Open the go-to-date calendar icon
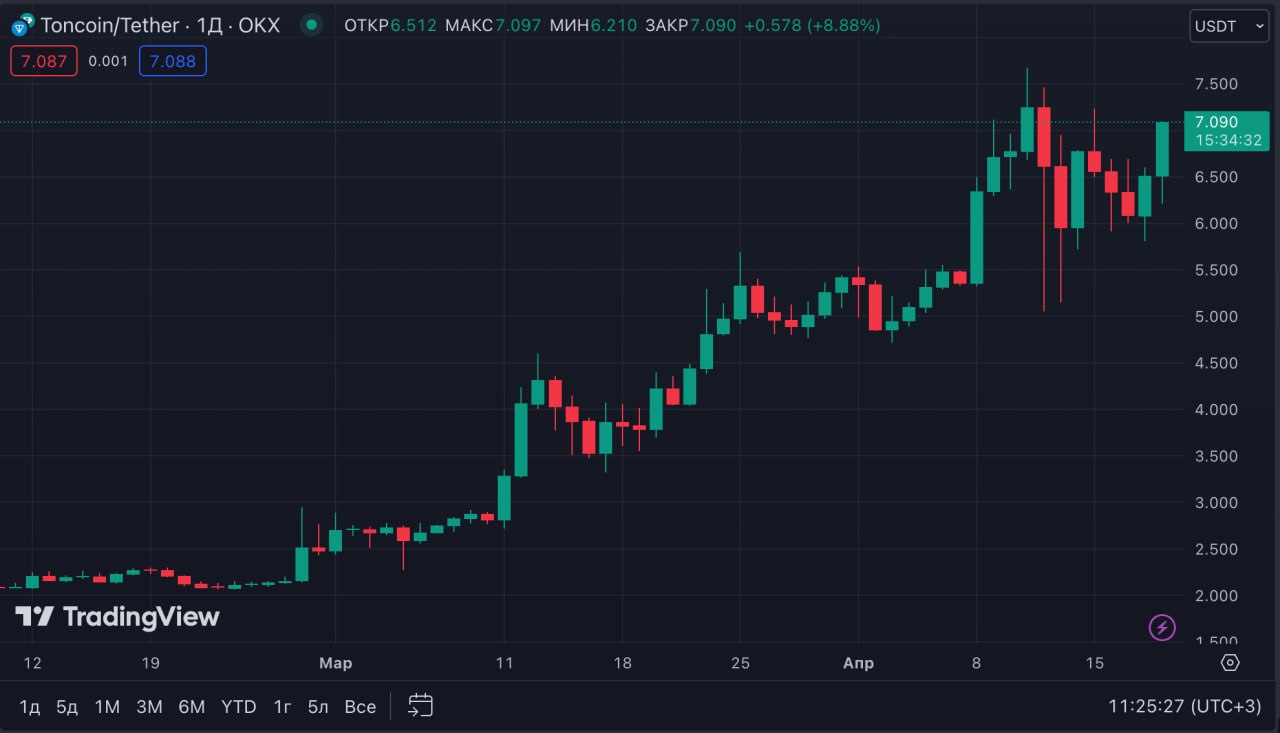 point(420,706)
